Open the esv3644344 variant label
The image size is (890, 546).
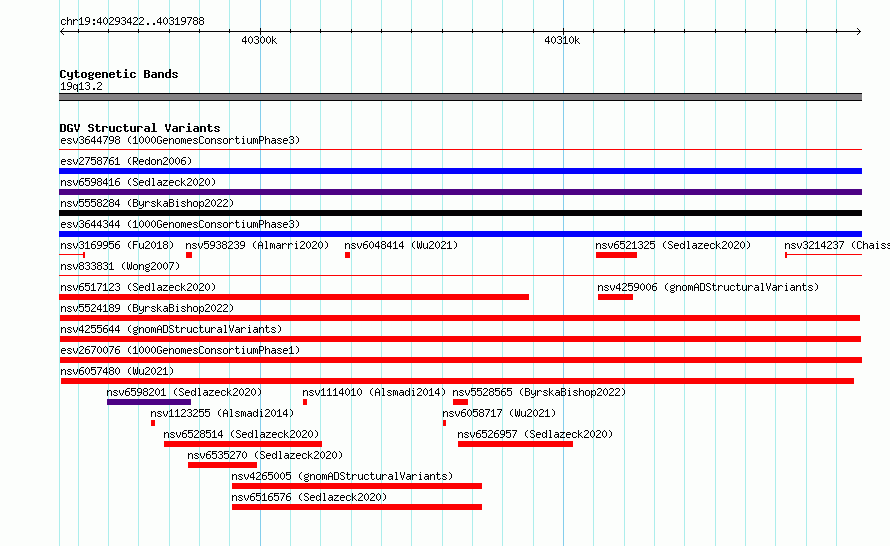180,224
